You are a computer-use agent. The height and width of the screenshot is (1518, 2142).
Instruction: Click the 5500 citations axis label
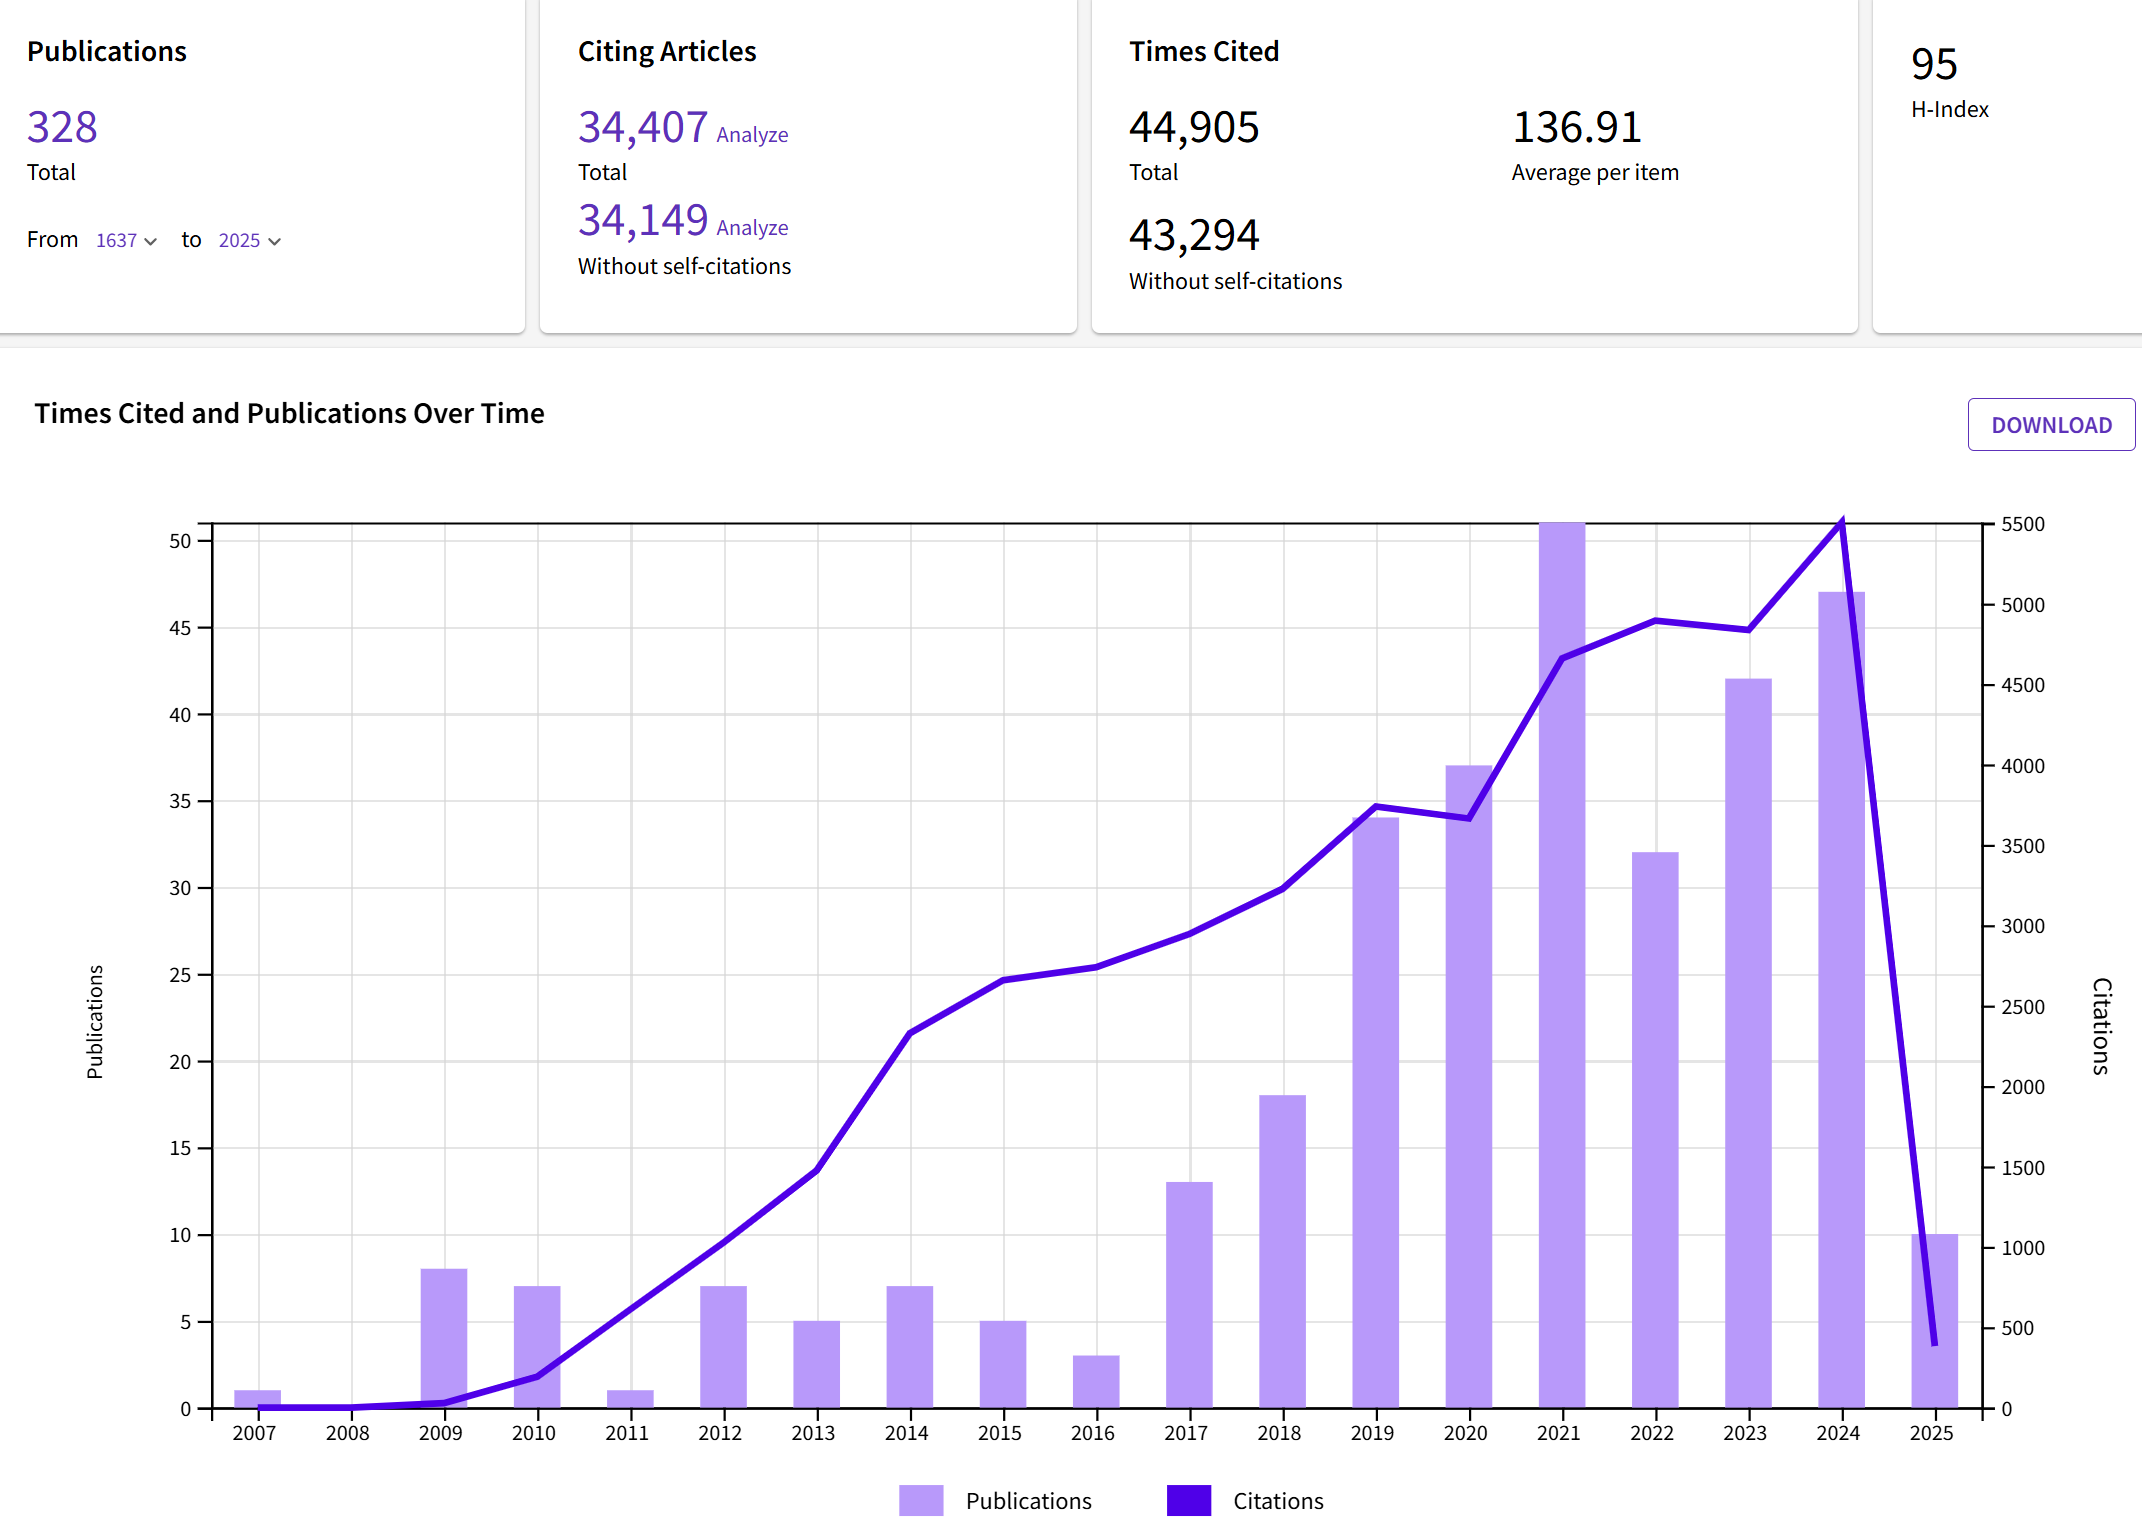[x=2022, y=524]
